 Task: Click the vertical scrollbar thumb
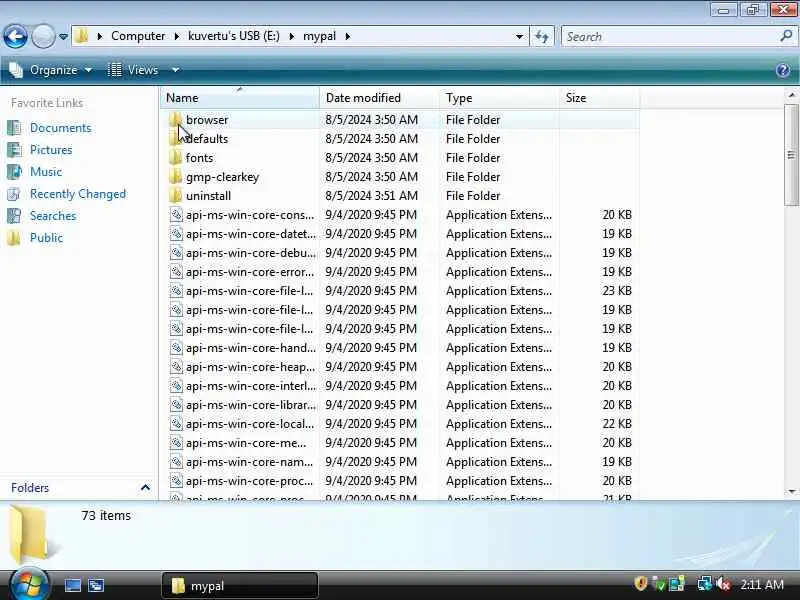coord(791,155)
